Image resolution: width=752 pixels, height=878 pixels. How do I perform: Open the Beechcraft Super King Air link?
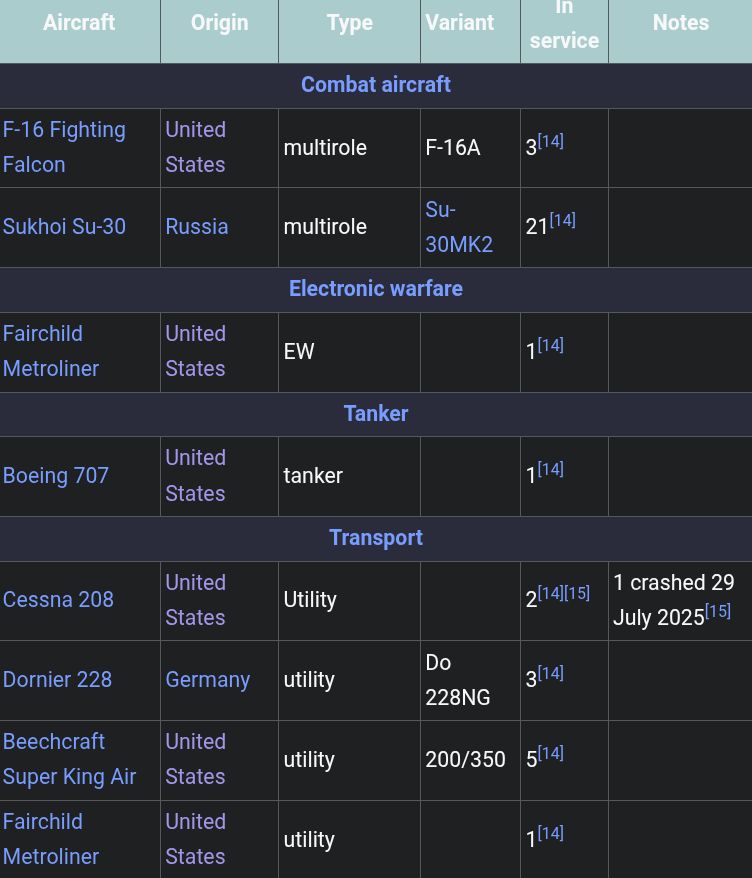[69, 759]
